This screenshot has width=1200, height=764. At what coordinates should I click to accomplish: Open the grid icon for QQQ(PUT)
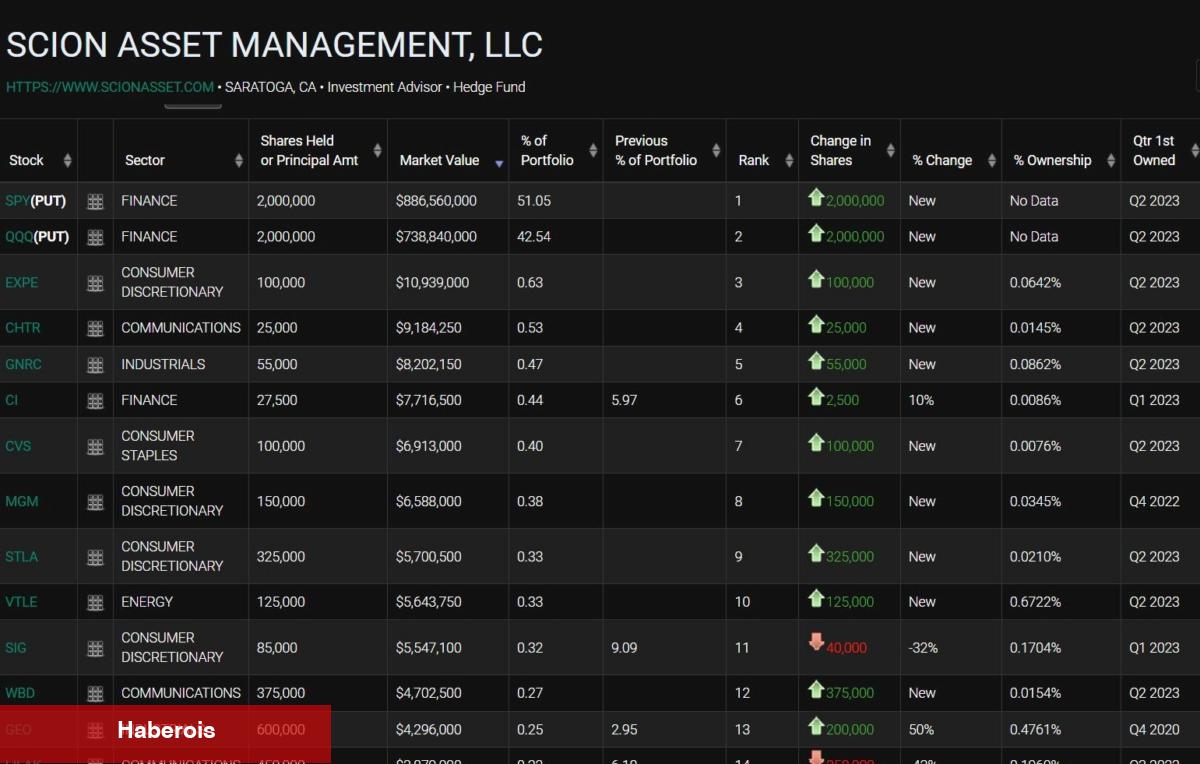coord(95,237)
